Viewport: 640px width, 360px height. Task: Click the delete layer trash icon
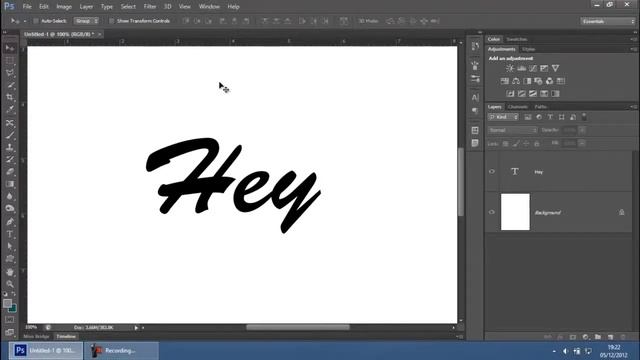[x=623, y=337]
